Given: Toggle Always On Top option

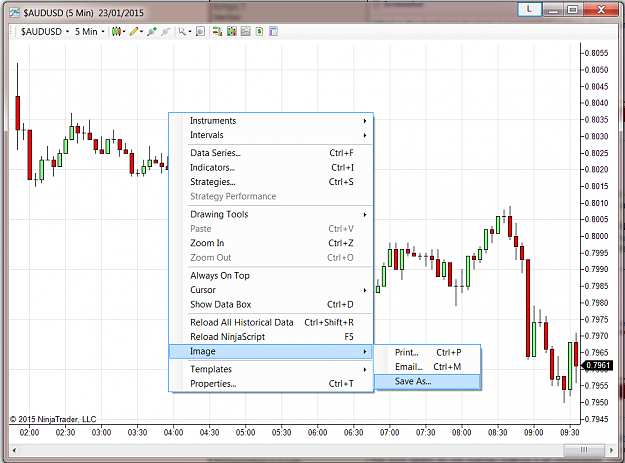Looking at the screenshot, I should tap(271, 276).
